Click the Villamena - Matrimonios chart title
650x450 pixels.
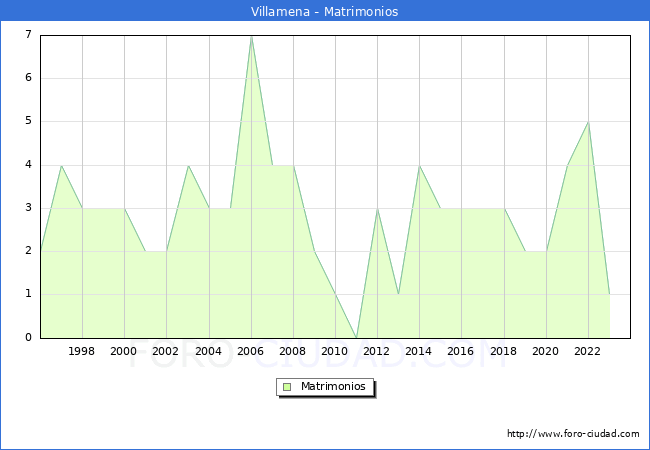(x=324, y=11)
